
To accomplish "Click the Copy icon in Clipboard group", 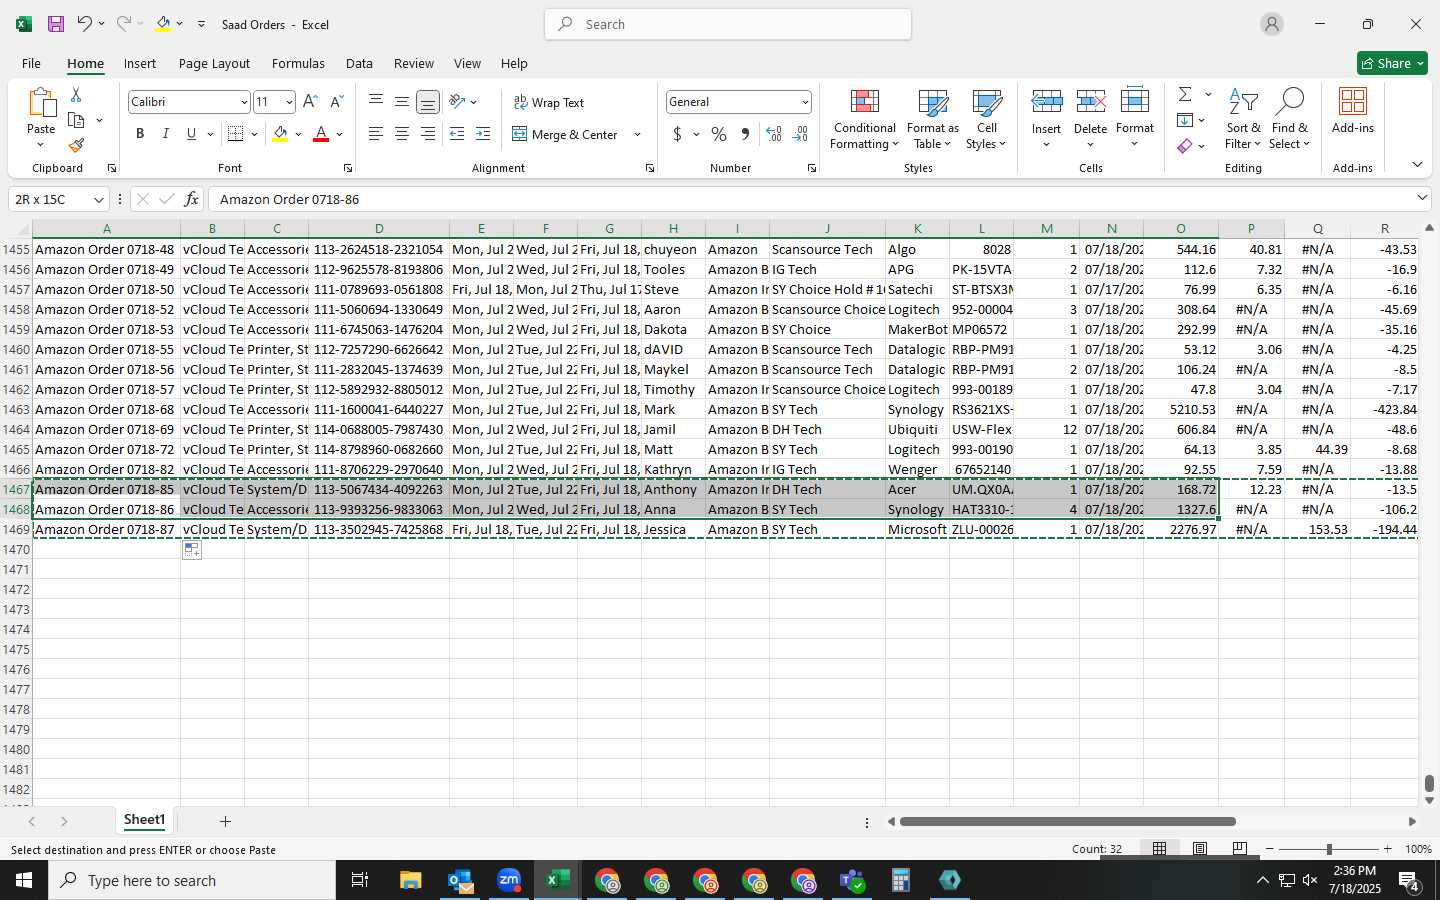I will tap(76, 120).
